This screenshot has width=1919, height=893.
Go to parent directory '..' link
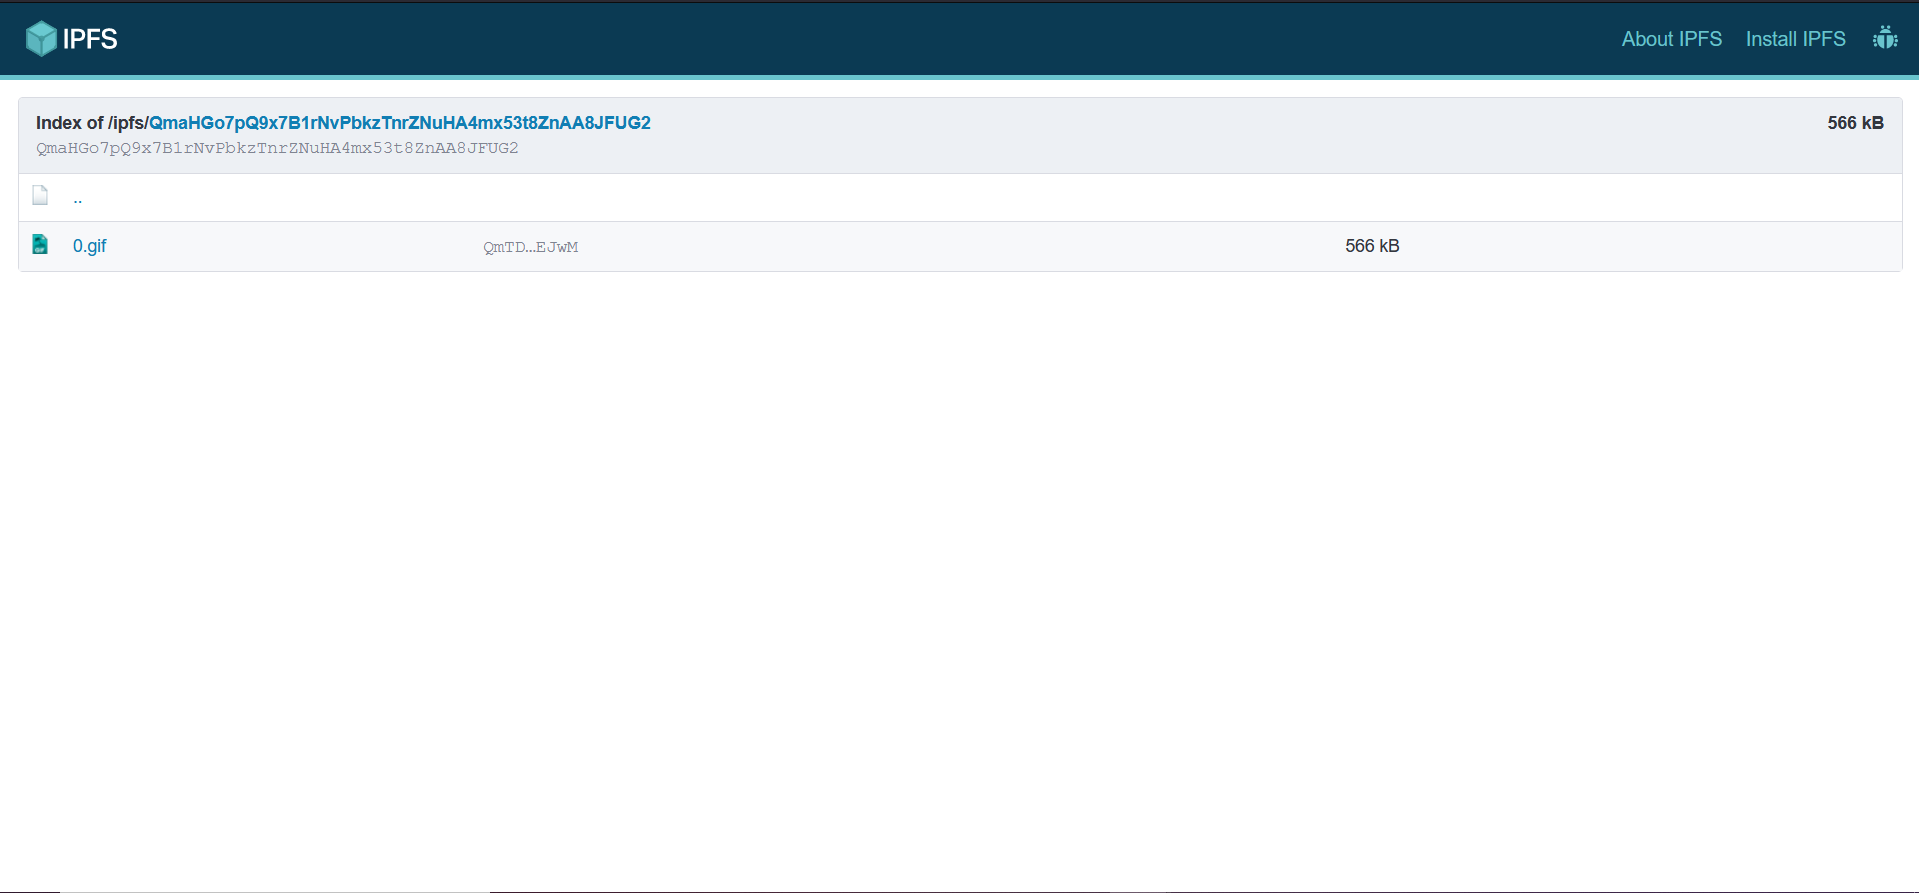[77, 198]
